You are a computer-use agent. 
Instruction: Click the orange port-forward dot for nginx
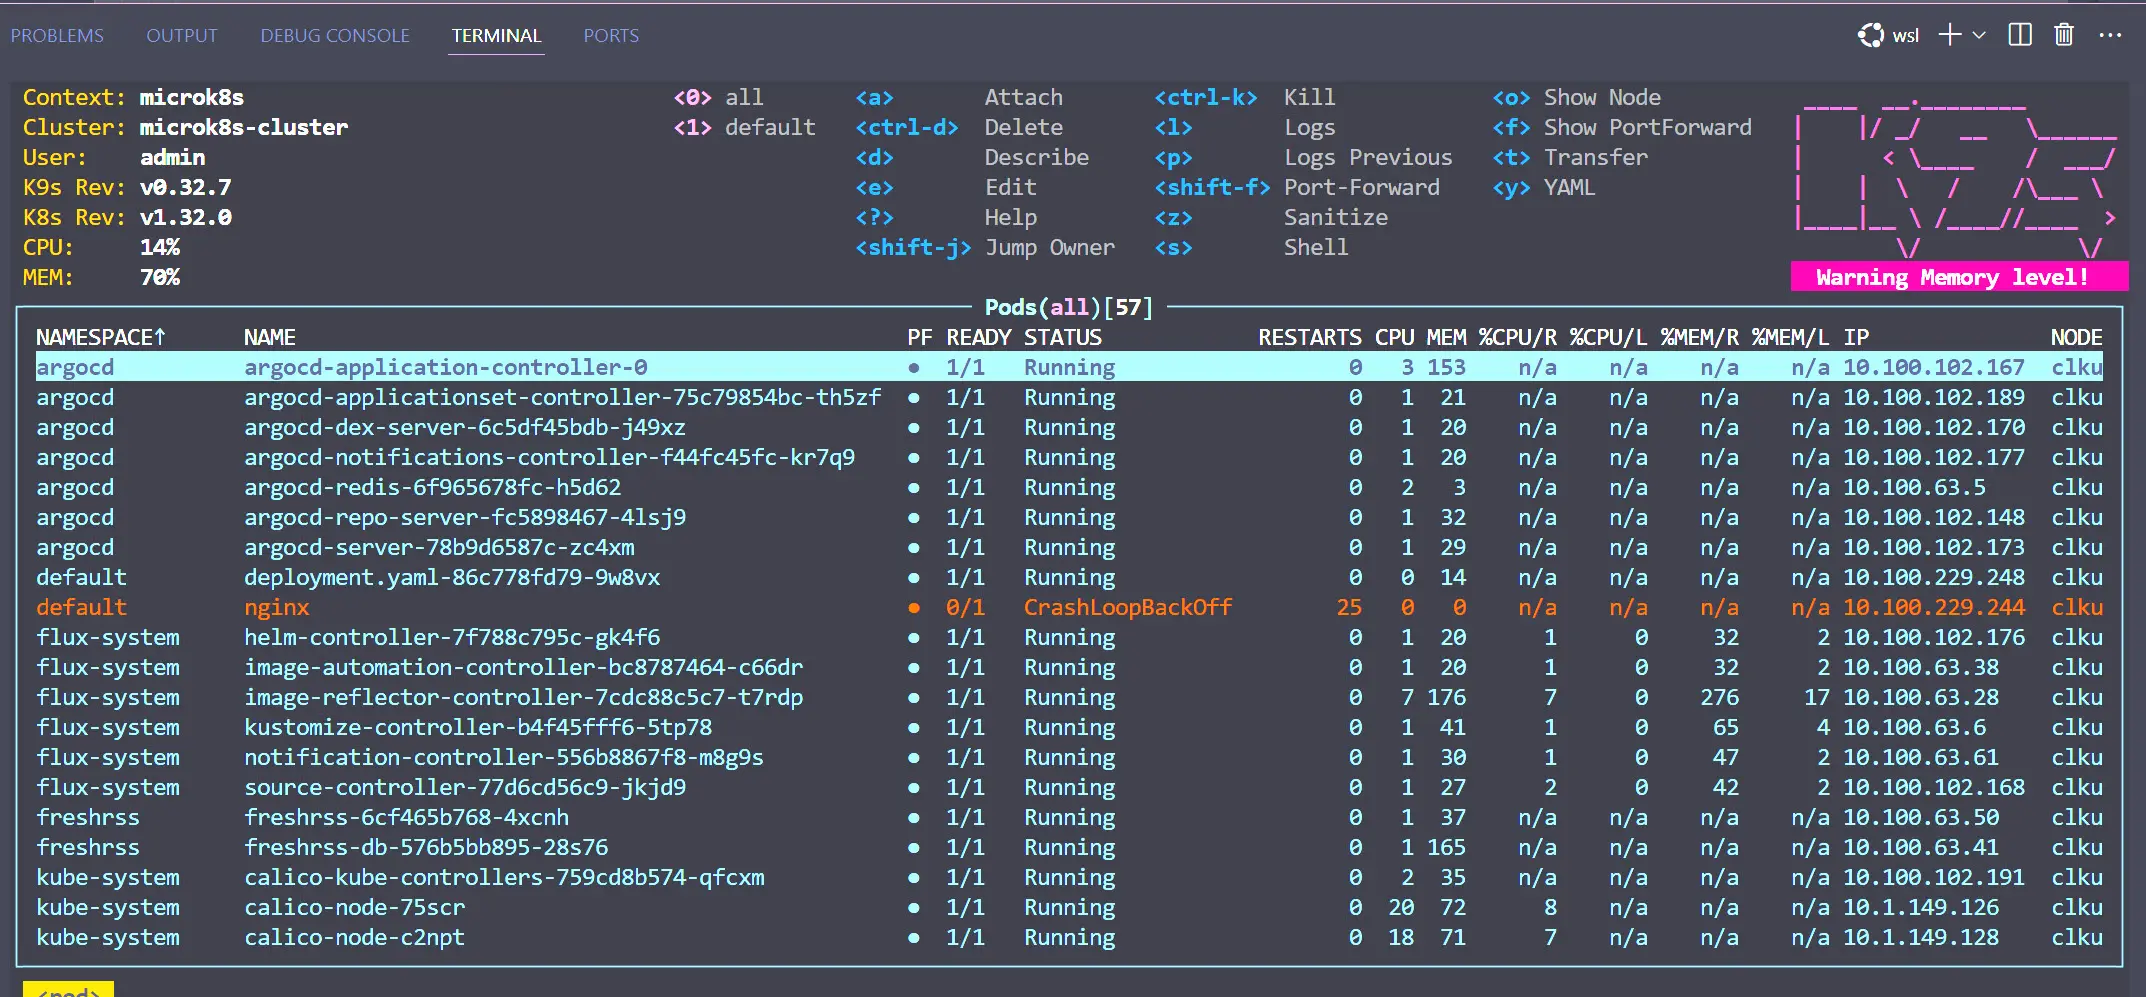tap(914, 607)
